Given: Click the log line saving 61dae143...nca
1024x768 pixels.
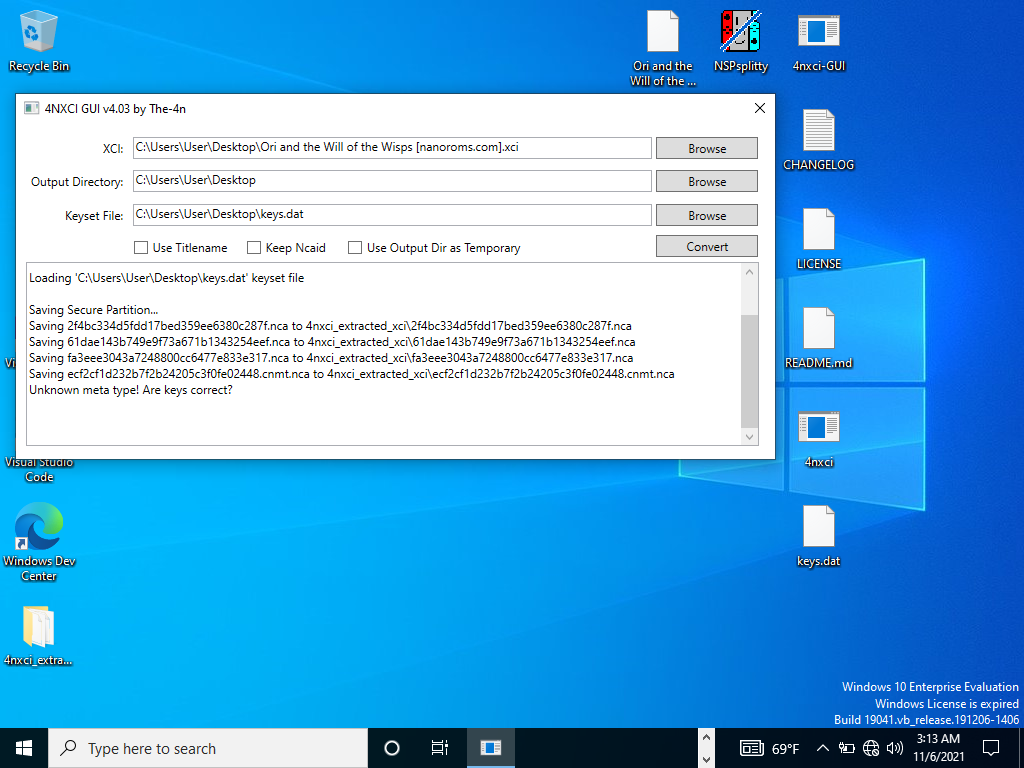Looking at the screenshot, I should 332,342.
